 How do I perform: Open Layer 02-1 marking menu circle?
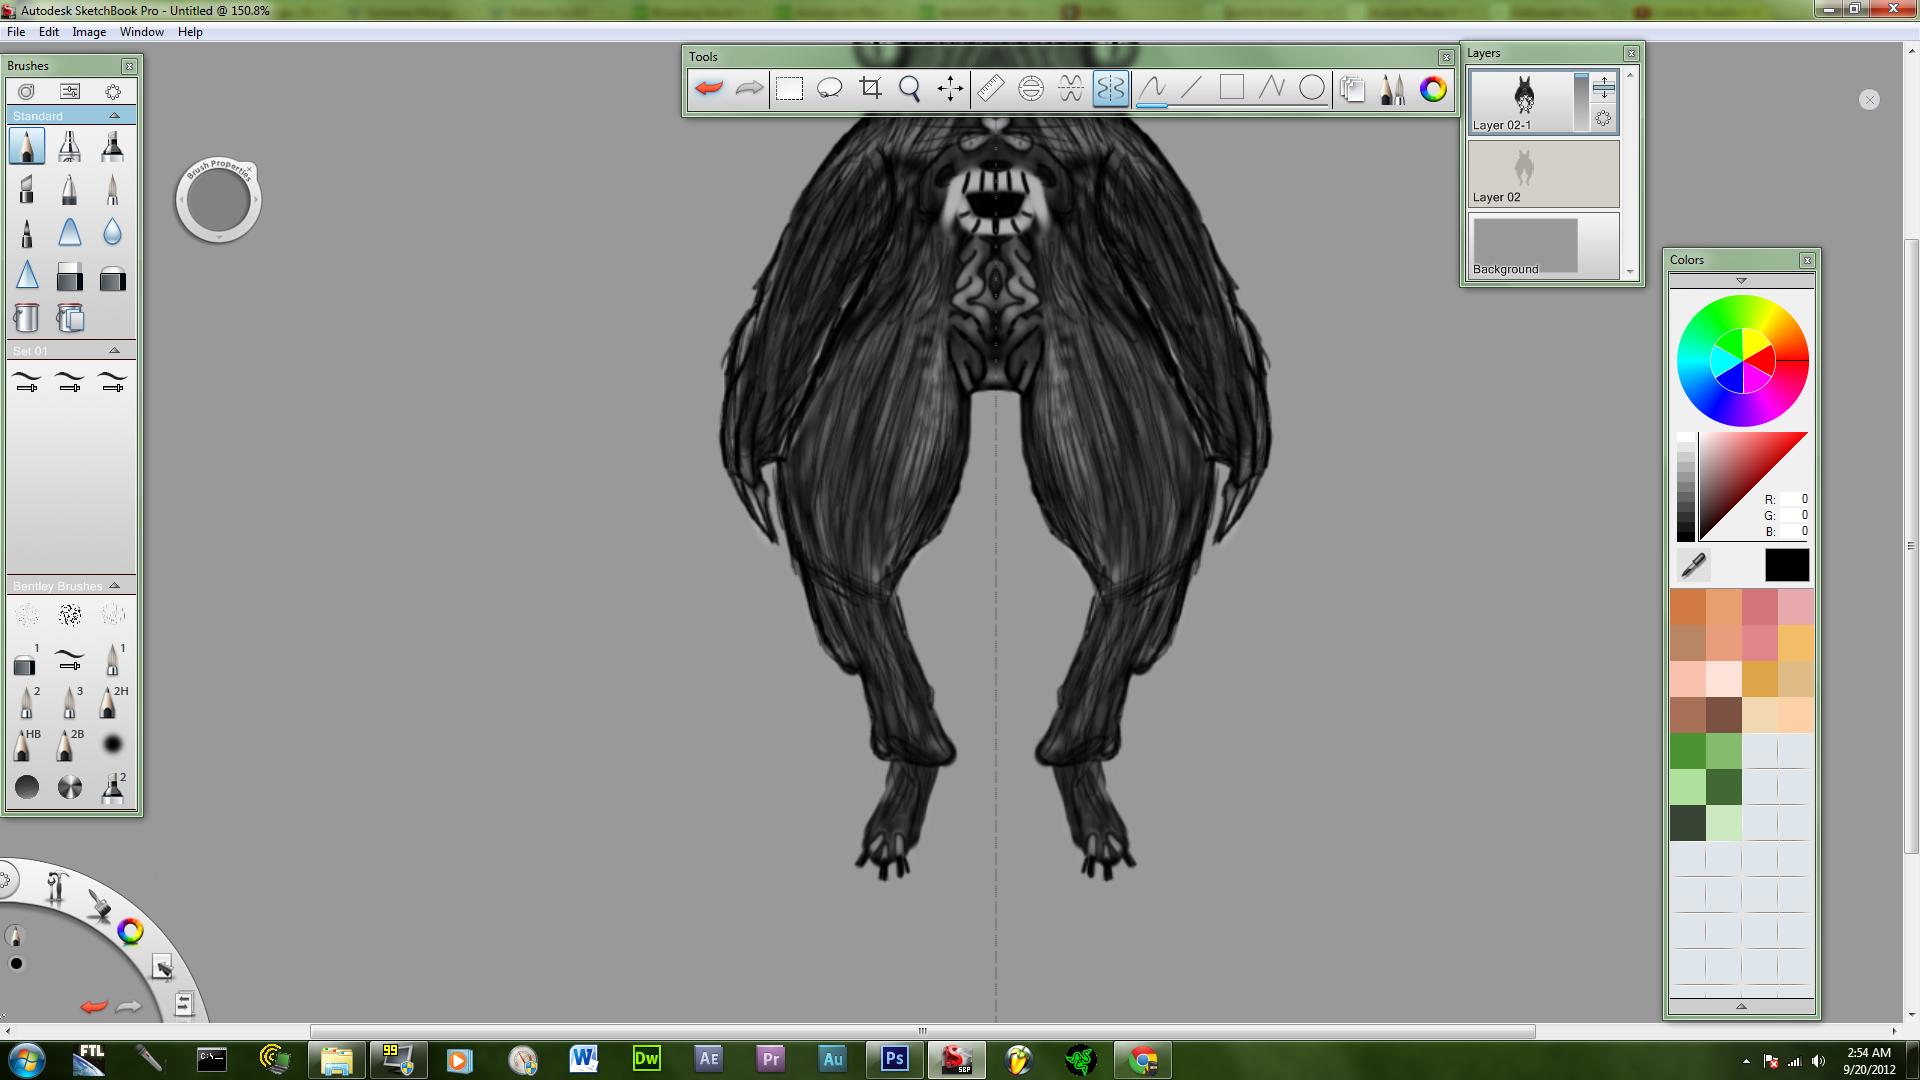[x=1603, y=118]
